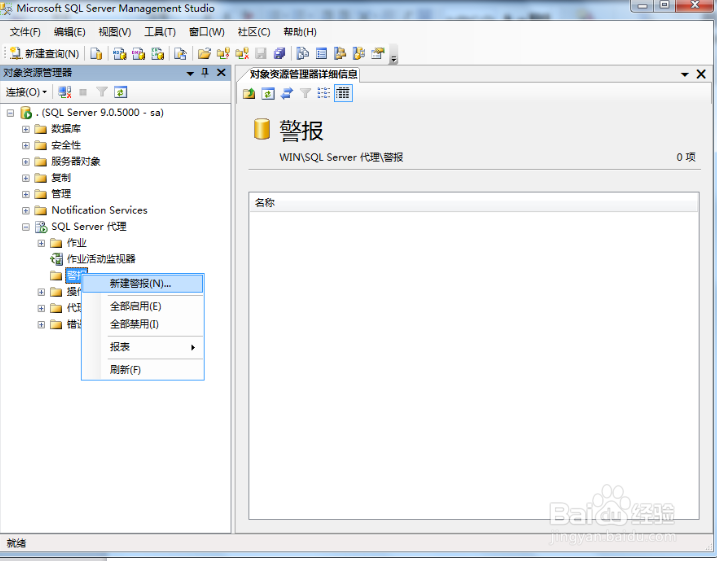Close the 对象资源管理器详细信息 tab
The image size is (717, 561).
click(x=701, y=74)
